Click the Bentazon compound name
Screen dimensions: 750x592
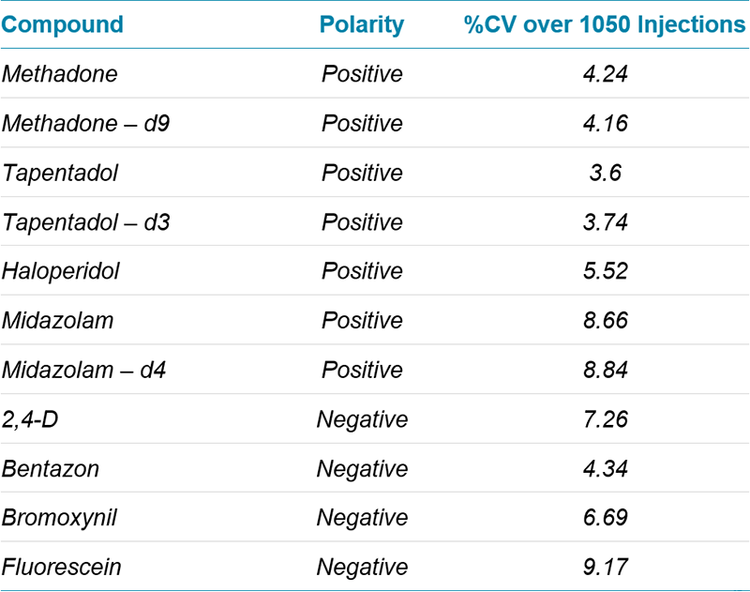pyautogui.click(x=50, y=469)
